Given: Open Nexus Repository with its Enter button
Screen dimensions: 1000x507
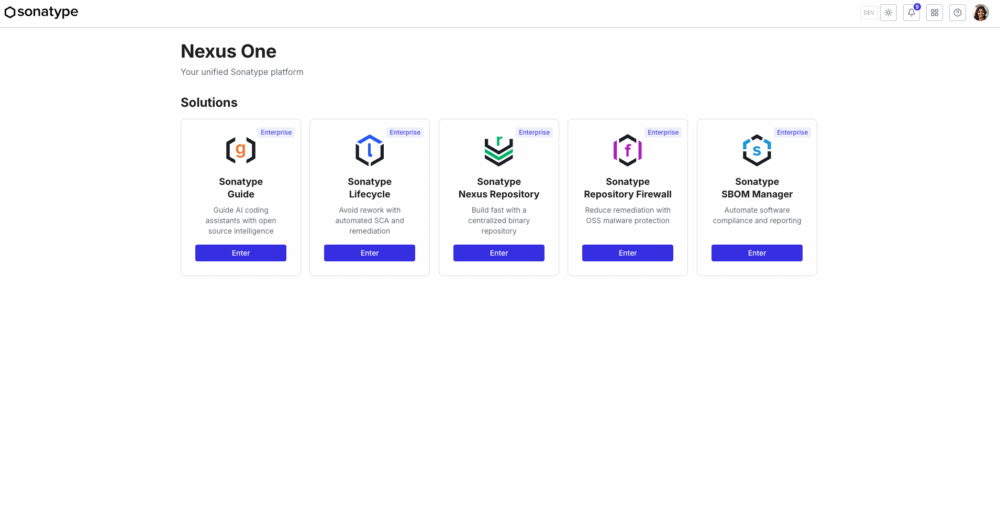Looking at the screenshot, I should click(x=499, y=253).
